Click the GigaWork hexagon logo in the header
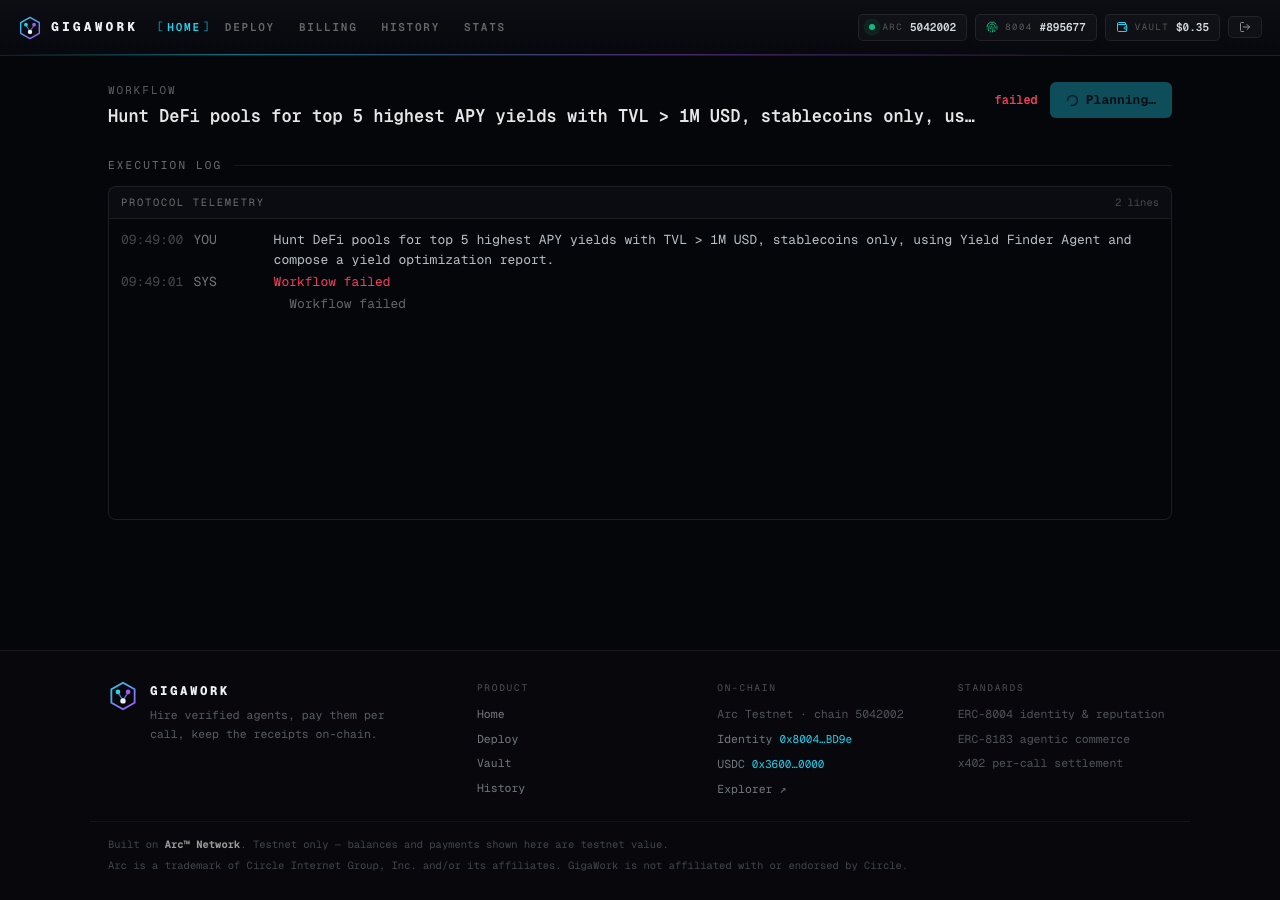Screen dimensions: 1280x900 coord(30,28)
